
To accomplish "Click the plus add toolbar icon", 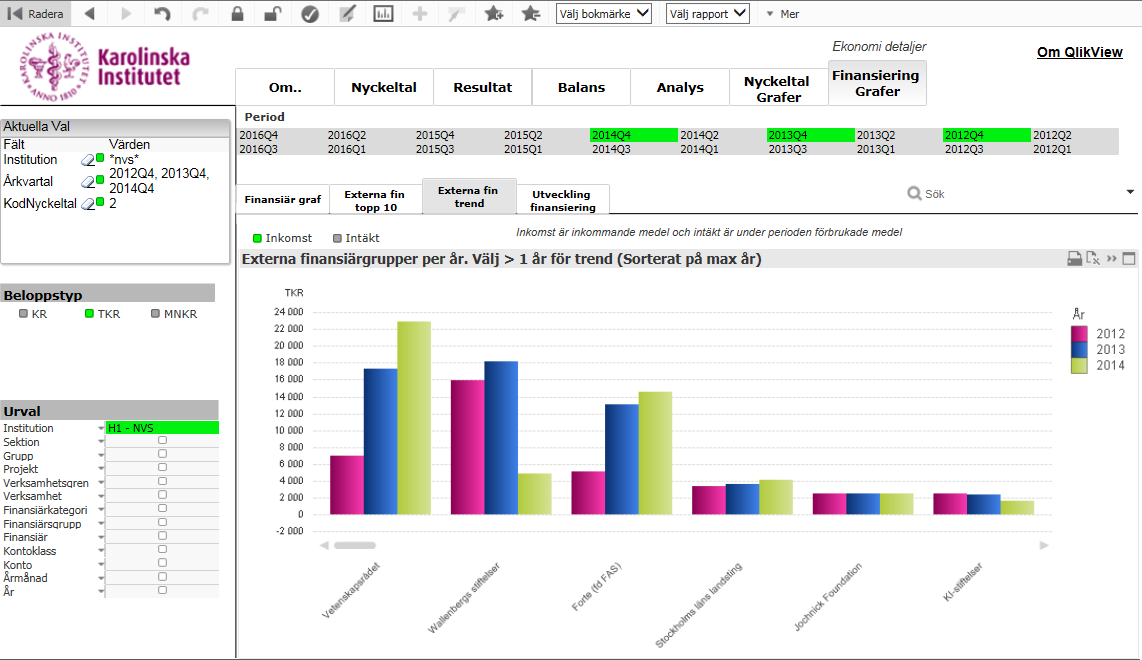I will (420, 14).
